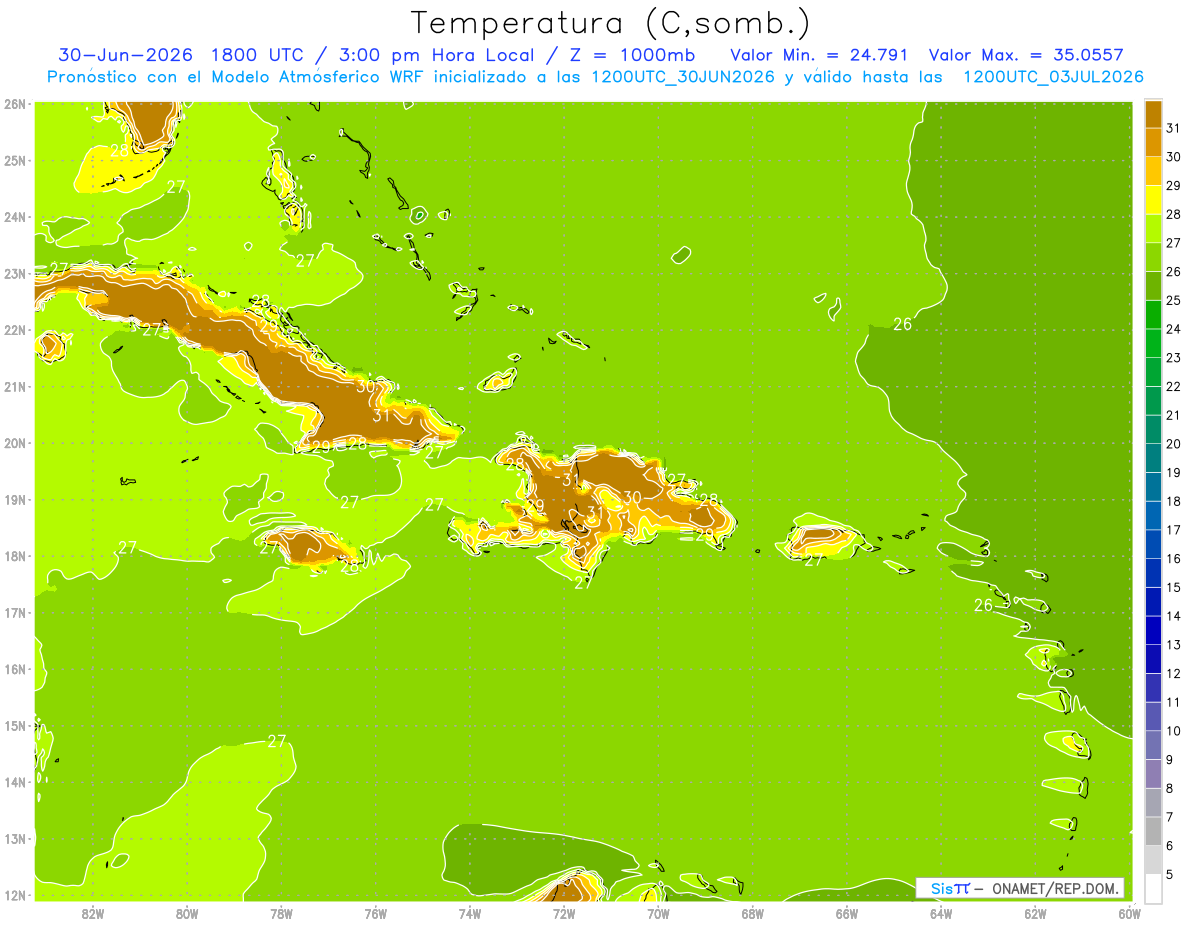Click the 31 label on the color bar

pos(1173,128)
